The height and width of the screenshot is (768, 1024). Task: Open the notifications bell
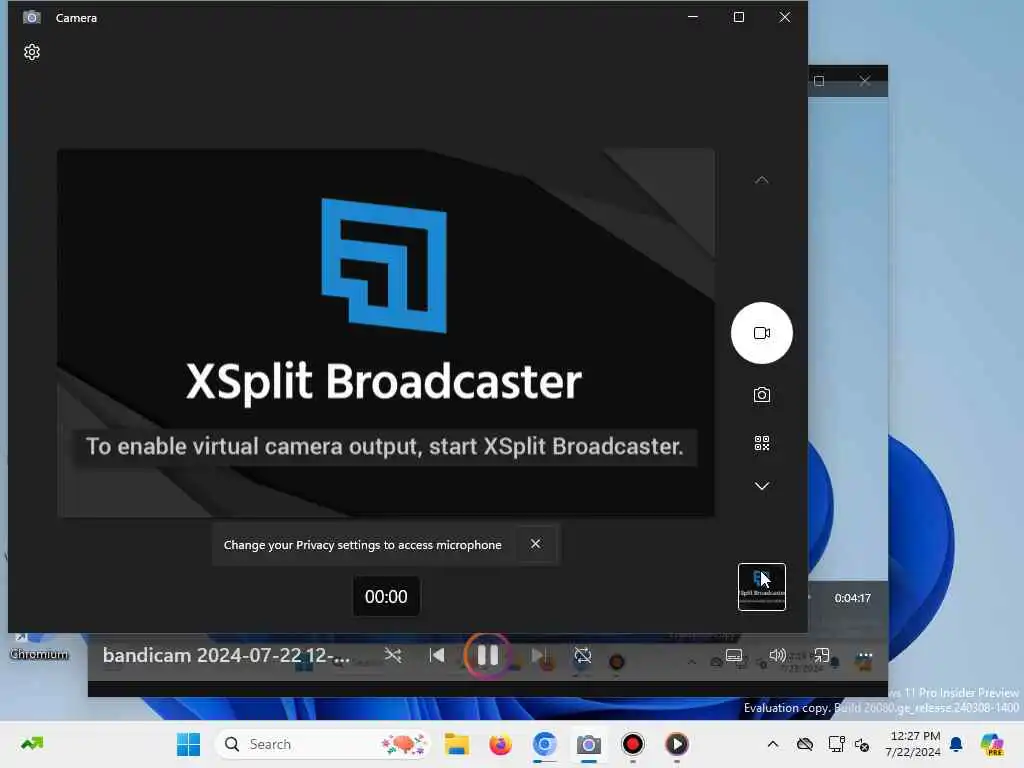(956, 744)
